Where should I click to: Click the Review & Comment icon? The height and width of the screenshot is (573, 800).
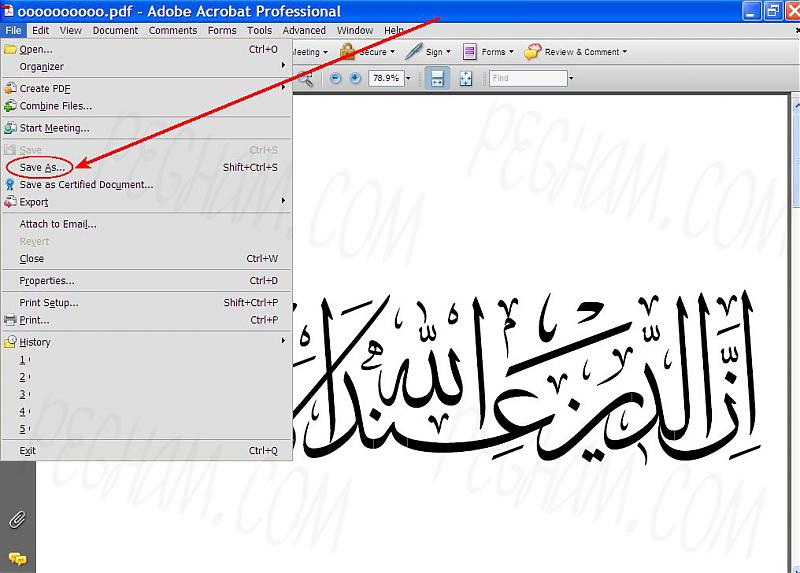point(532,52)
